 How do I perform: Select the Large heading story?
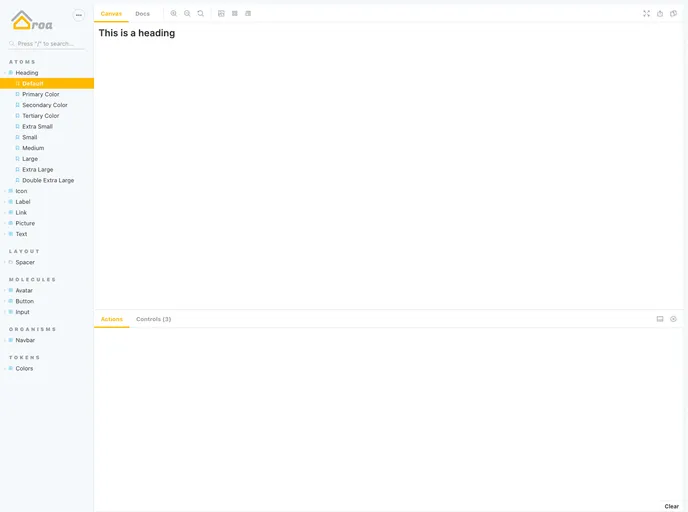click(47, 159)
